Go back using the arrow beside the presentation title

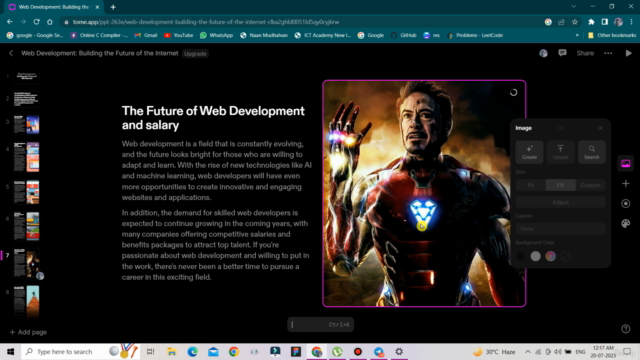[11, 53]
